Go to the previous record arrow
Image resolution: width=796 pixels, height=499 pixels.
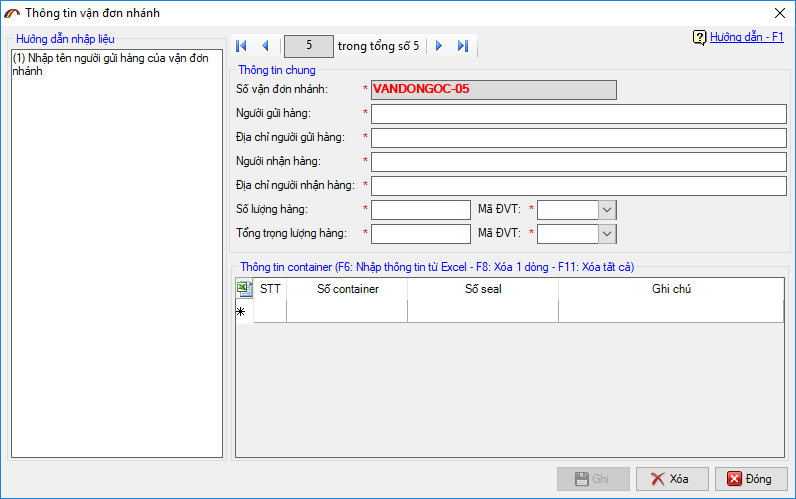pyautogui.click(x=265, y=46)
